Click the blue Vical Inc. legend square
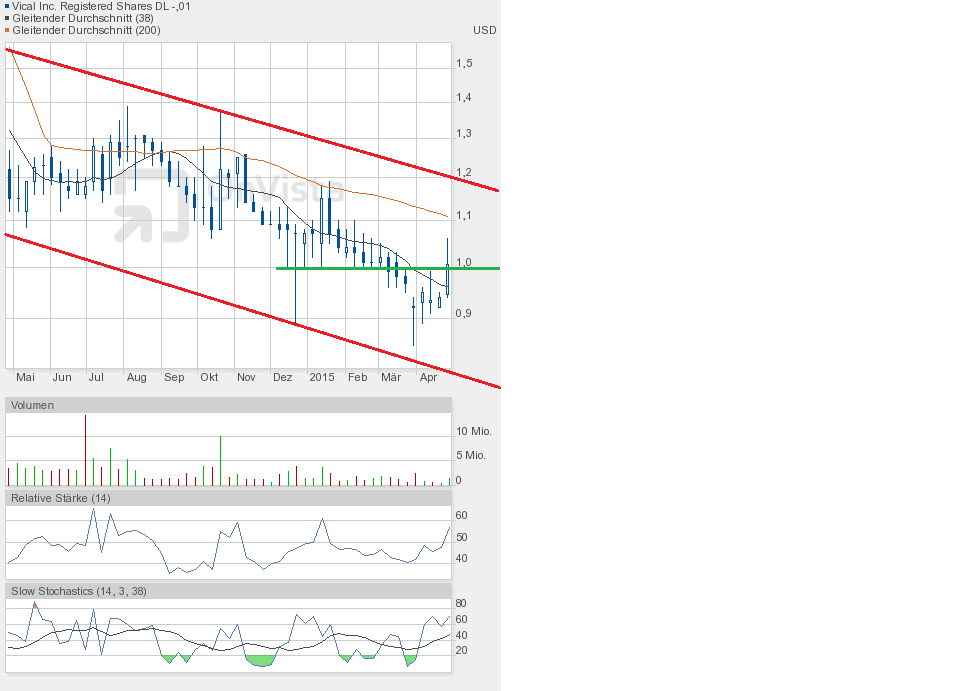Viewport: 960px width, 691px height. pos(8,7)
